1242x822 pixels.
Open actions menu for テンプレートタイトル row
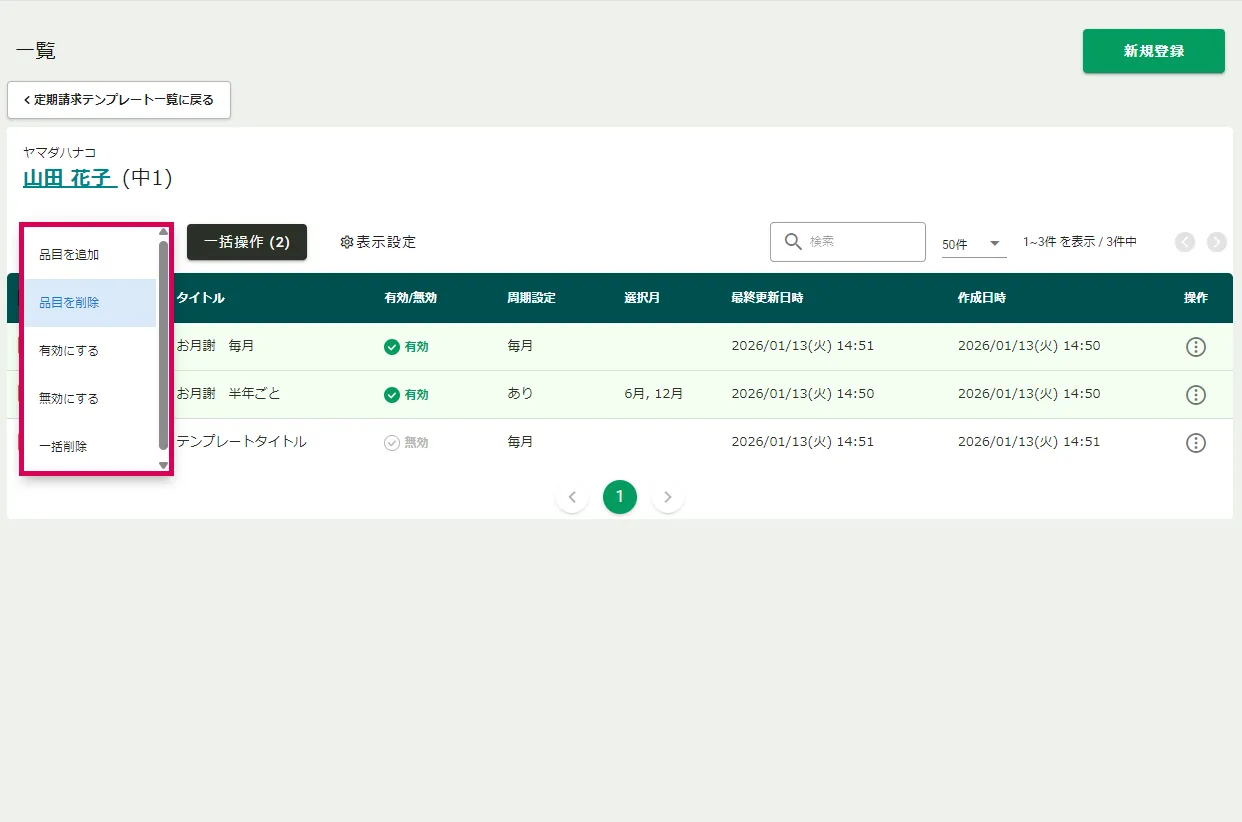coord(1195,443)
